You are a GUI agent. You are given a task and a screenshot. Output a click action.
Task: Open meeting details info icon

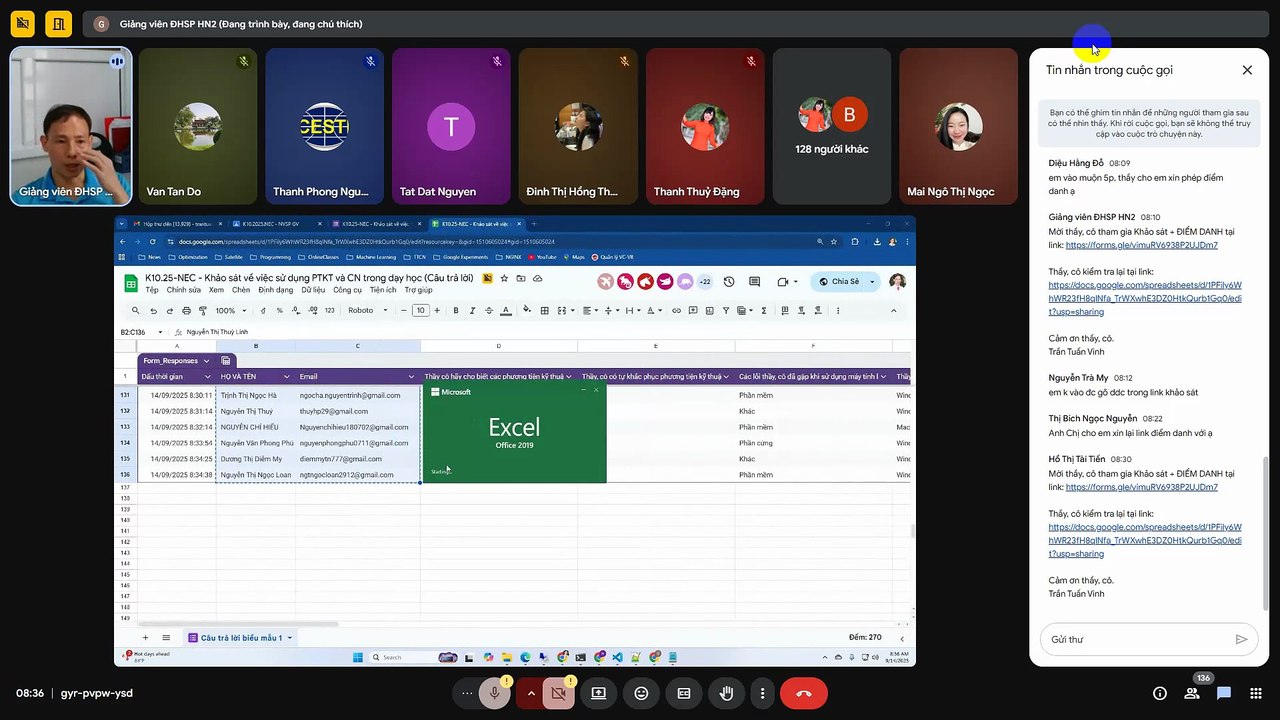tap(1160, 693)
